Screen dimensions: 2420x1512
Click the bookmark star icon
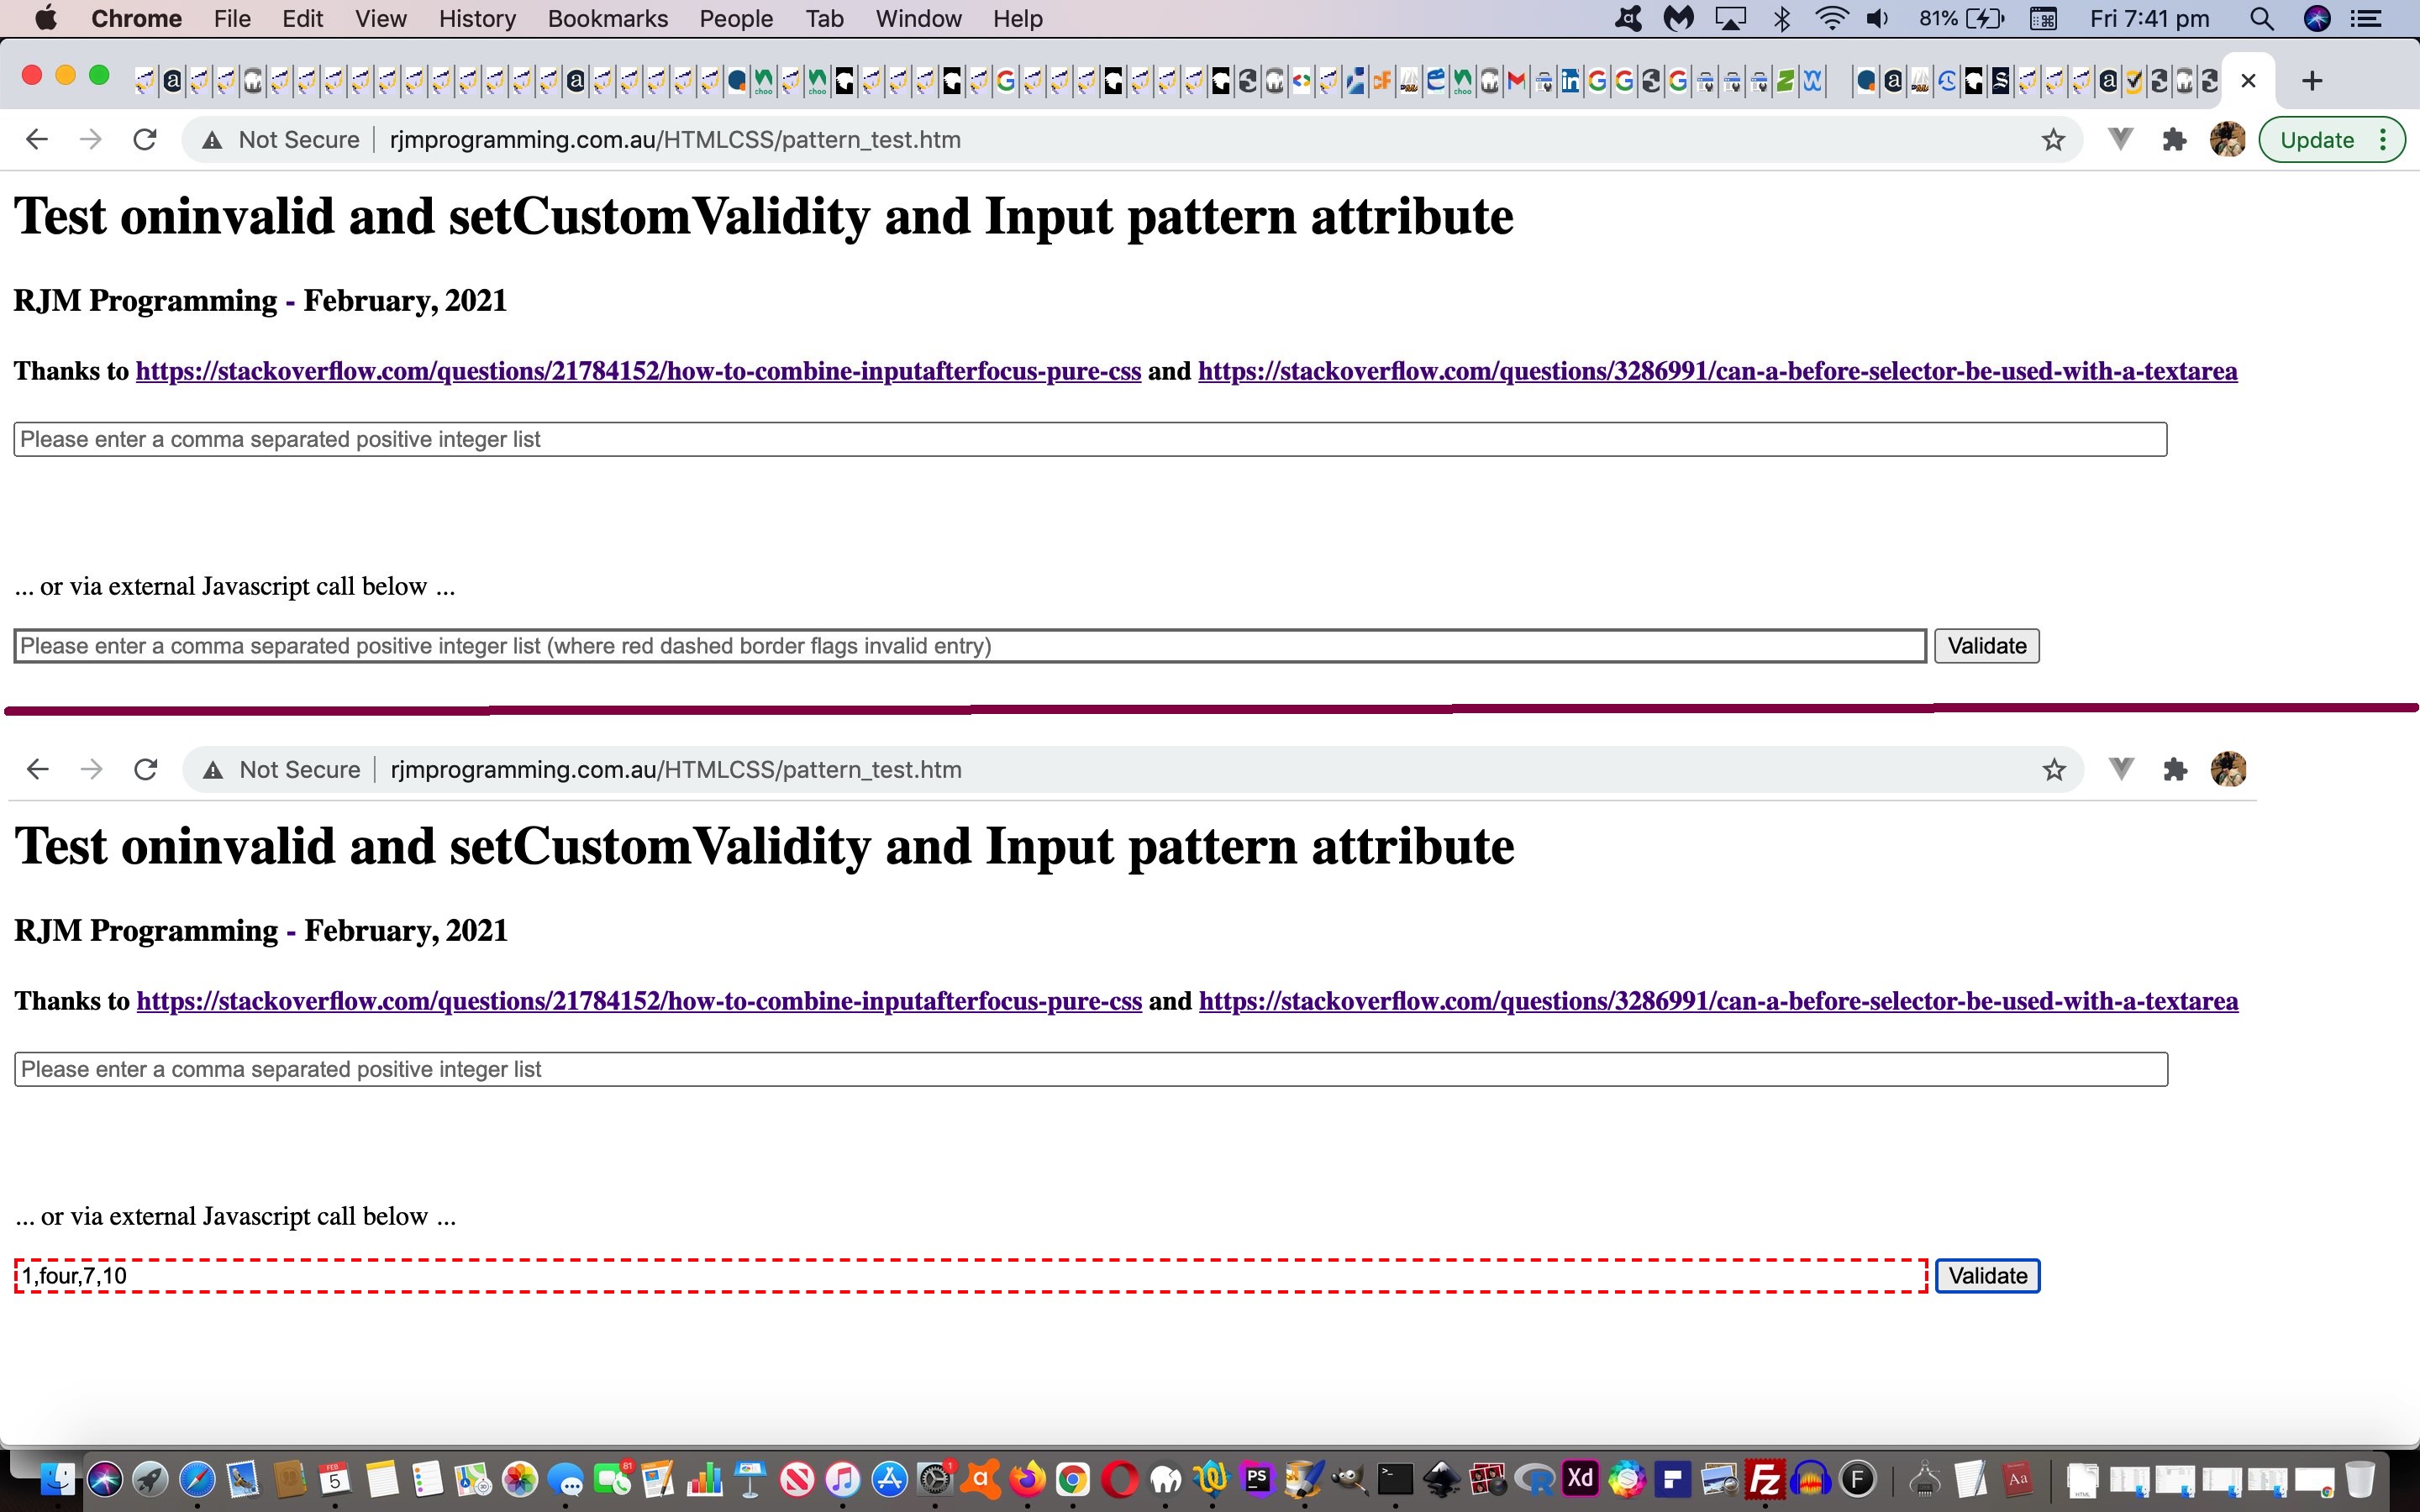(x=2053, y=139)
